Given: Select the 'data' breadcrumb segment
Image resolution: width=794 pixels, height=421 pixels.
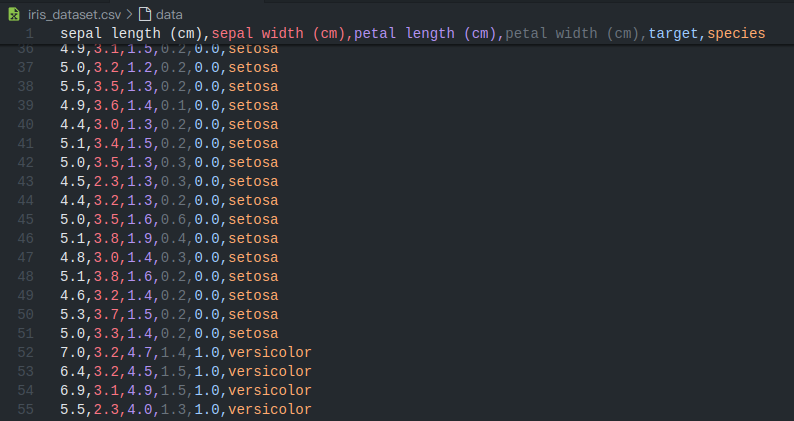Looking at the screenshot, I should coord(169,15).
